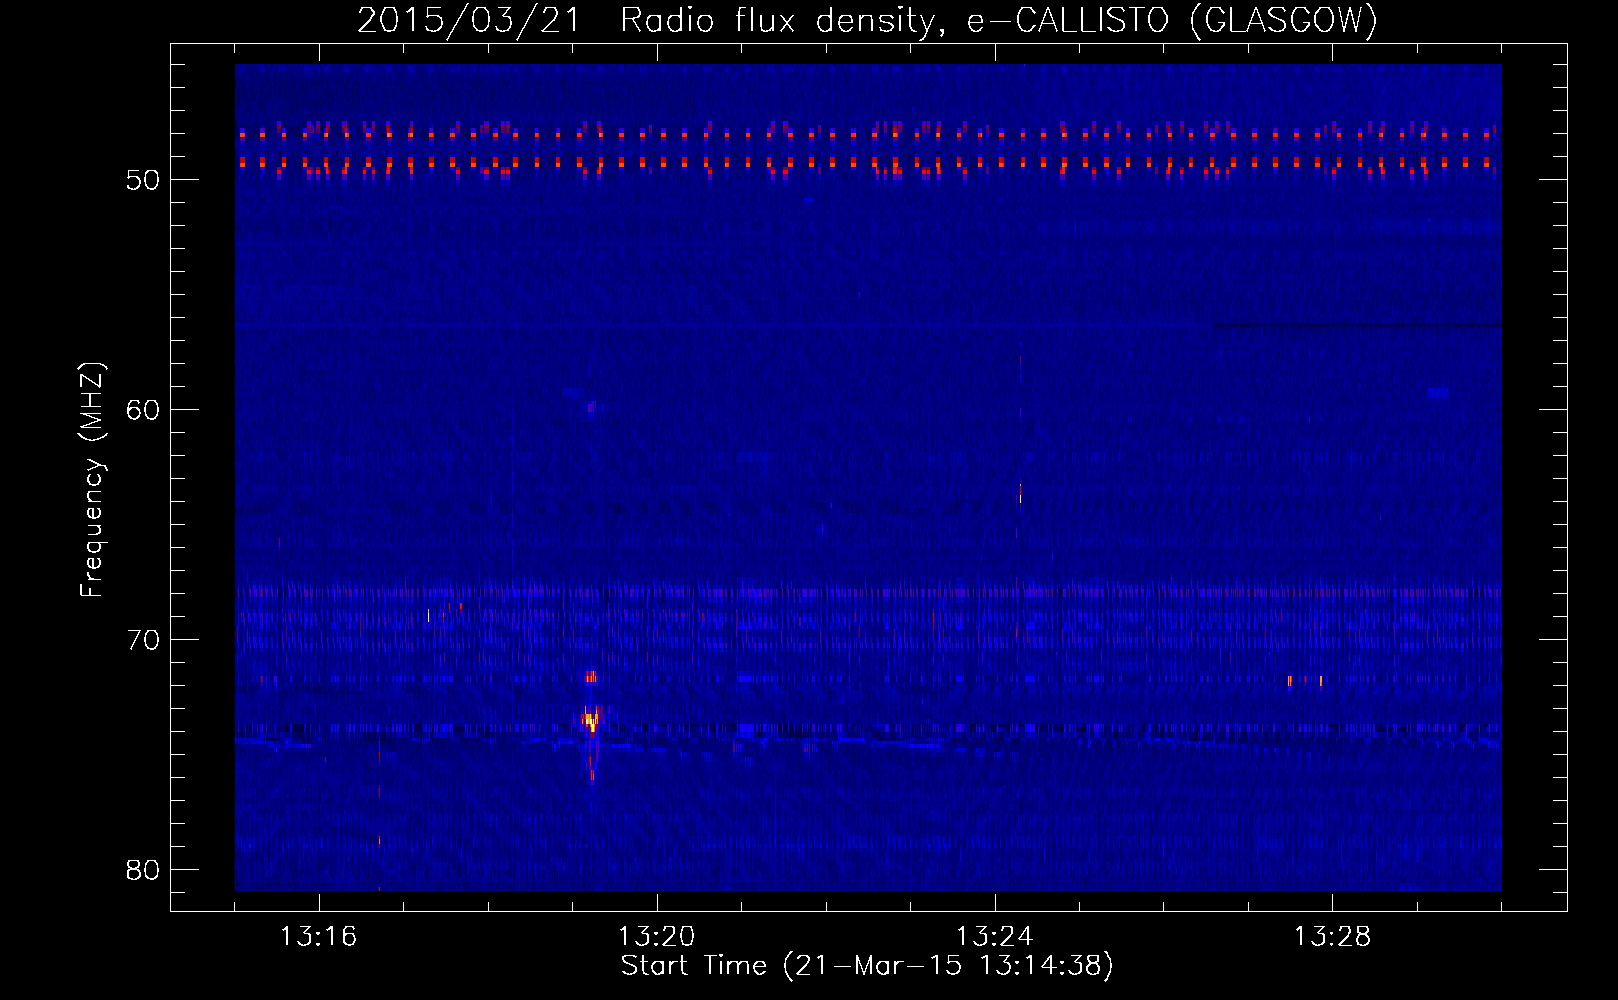Image resolution: width=1618 pixels, height=1000 pixels.
Task: Click the 13:24 time tick label
Action: tap(995, 937)
